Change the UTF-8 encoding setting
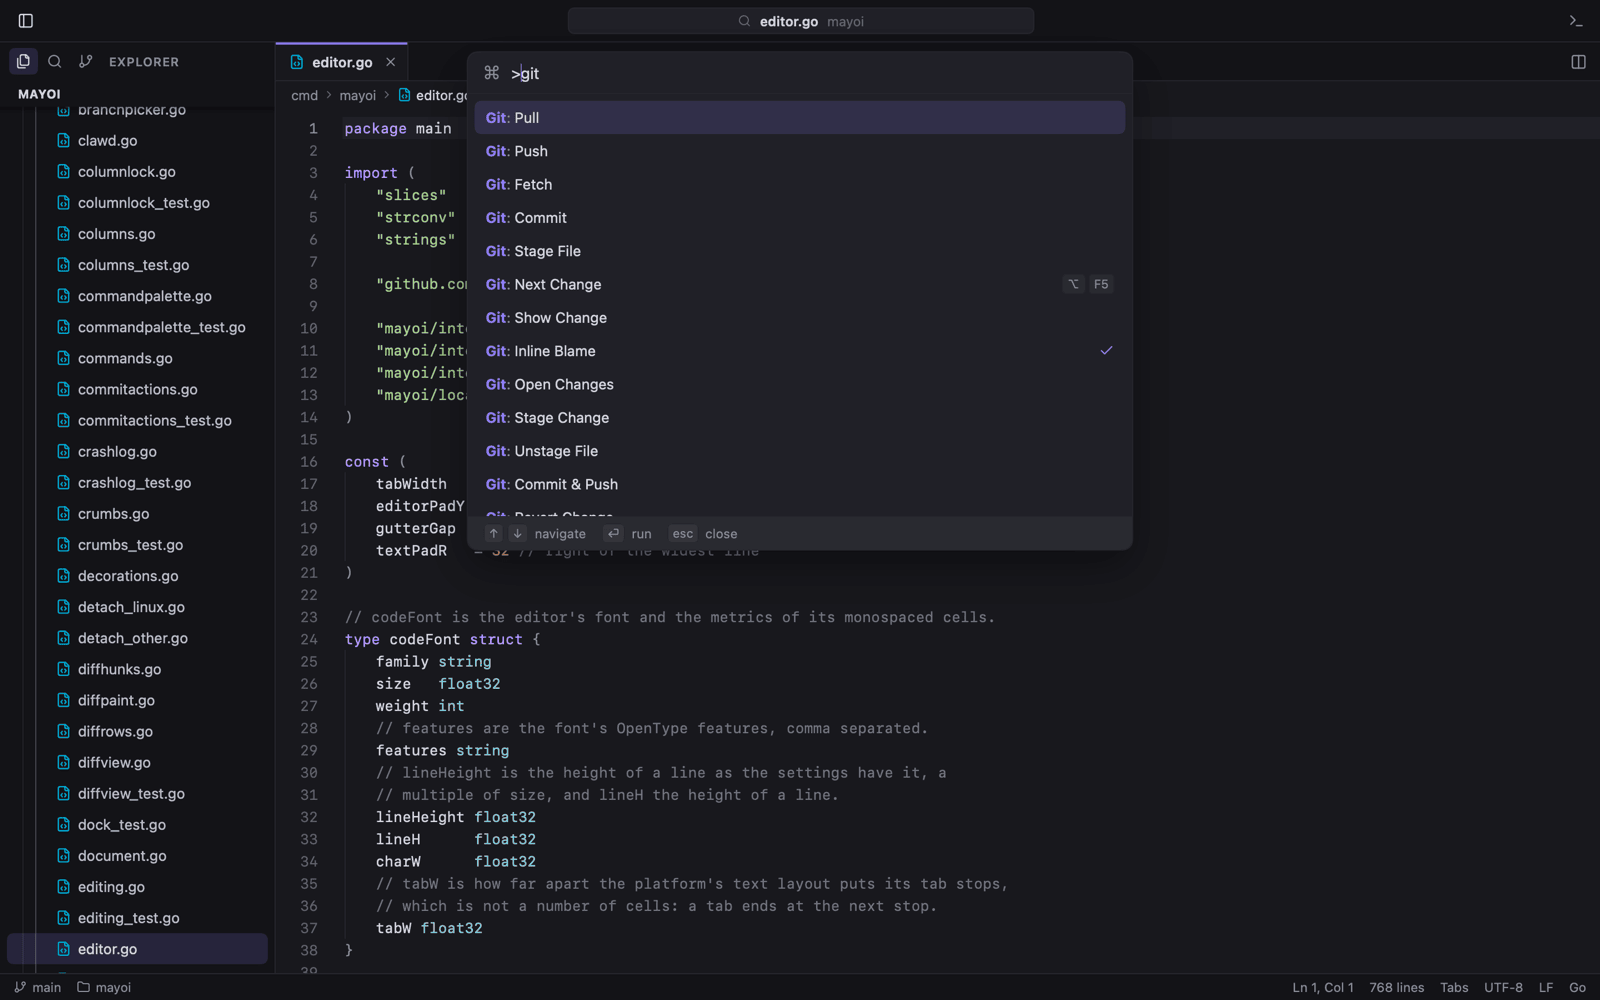This screenshot has height=1000, width=1600. (x=1503, y=987)
